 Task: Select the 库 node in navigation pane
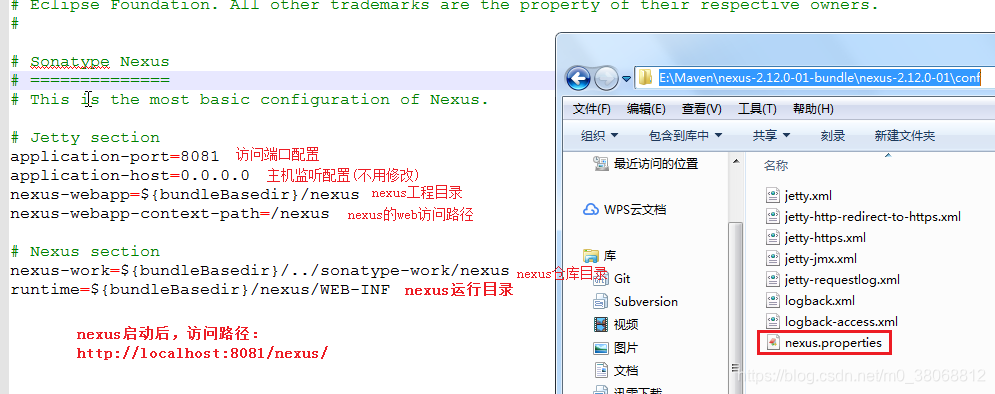pos(610,256)
